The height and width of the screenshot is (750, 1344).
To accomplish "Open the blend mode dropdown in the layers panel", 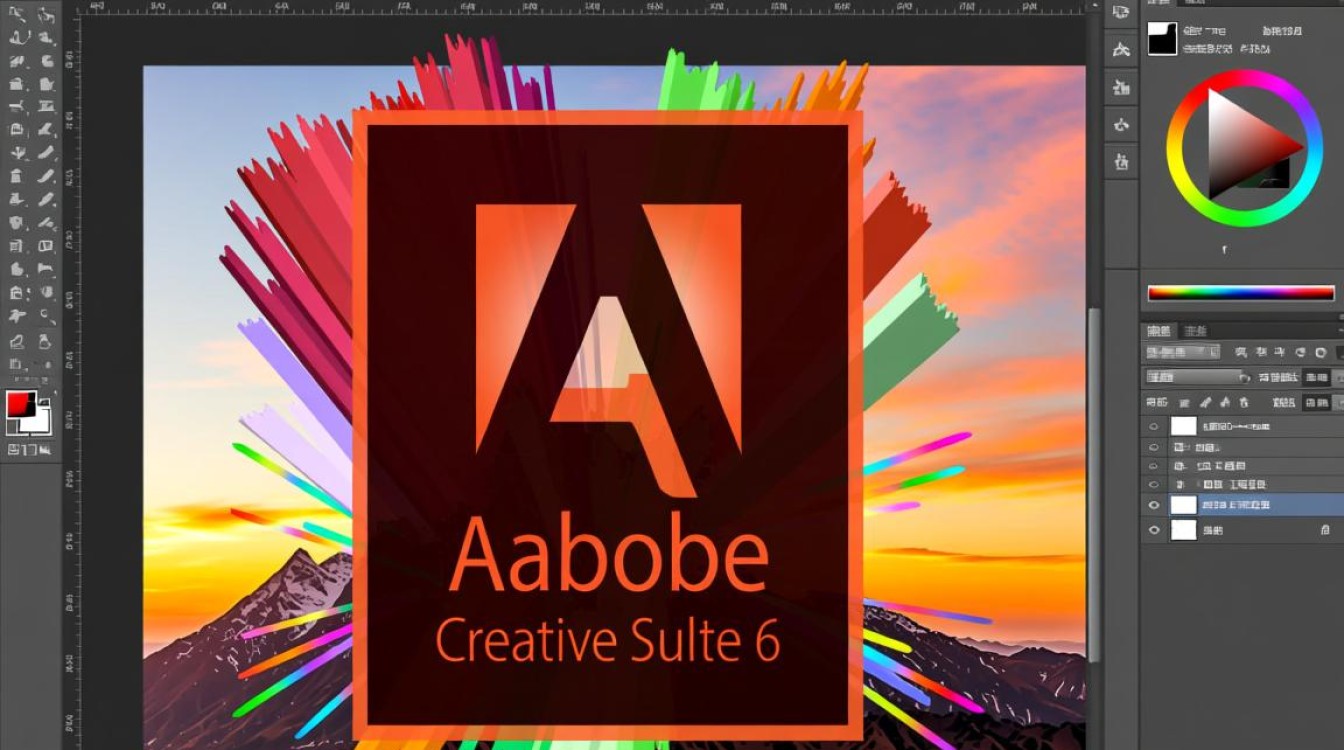I will 1196,377.
